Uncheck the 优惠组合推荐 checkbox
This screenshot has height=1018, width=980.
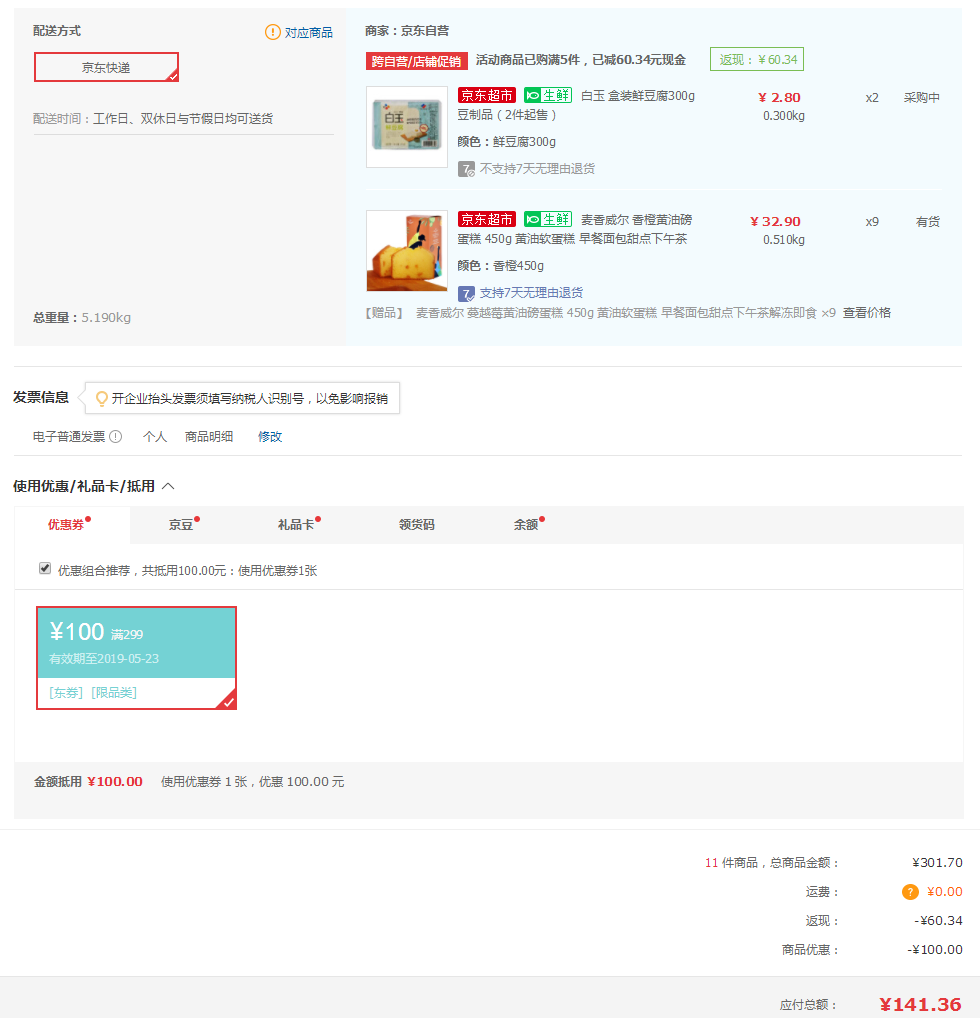(45, 569)
